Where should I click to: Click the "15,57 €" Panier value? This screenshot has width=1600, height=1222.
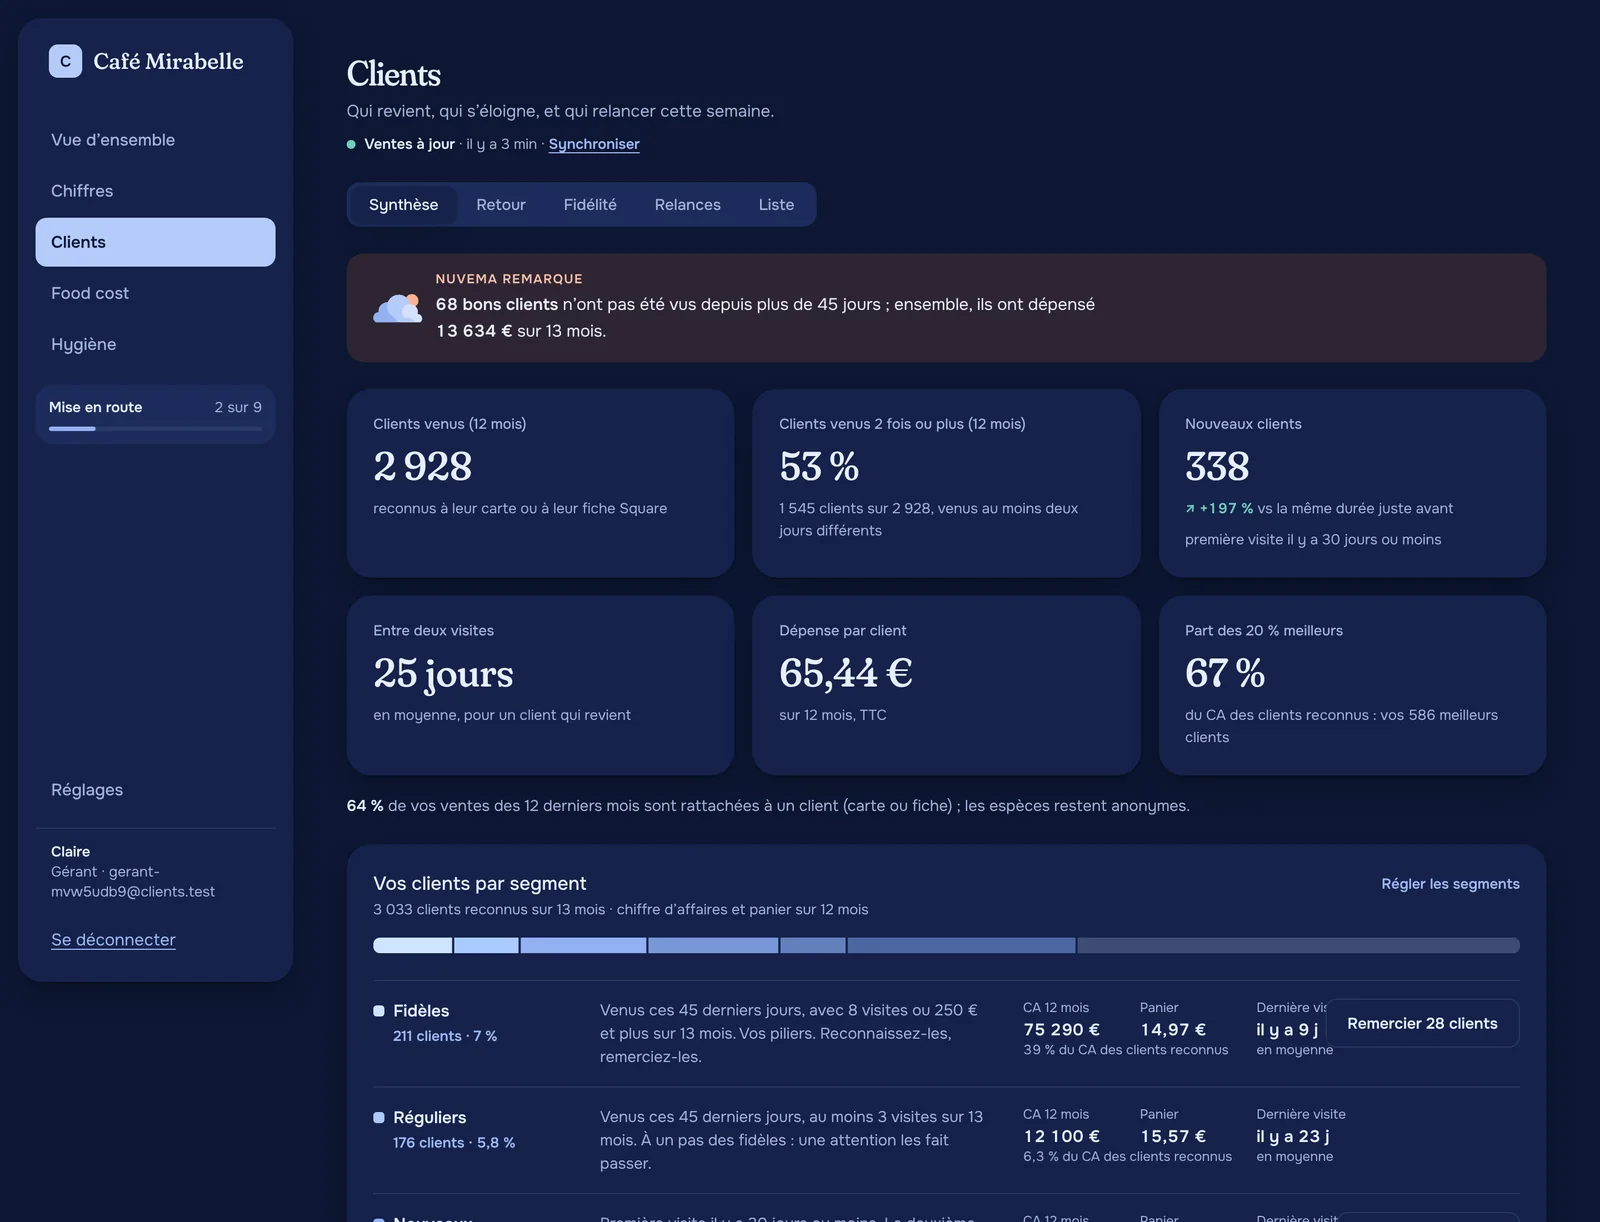[1173, 1137]
